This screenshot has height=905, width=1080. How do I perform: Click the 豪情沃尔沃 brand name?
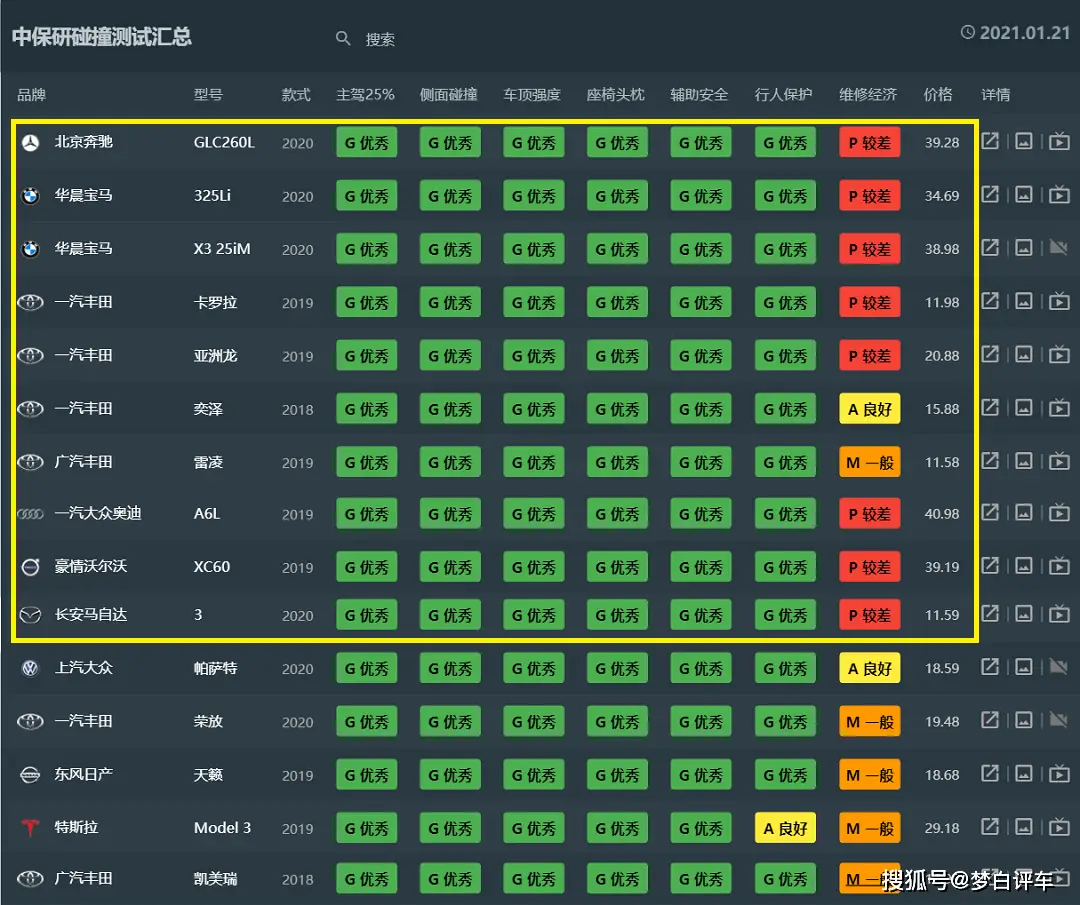coord(91,566)
